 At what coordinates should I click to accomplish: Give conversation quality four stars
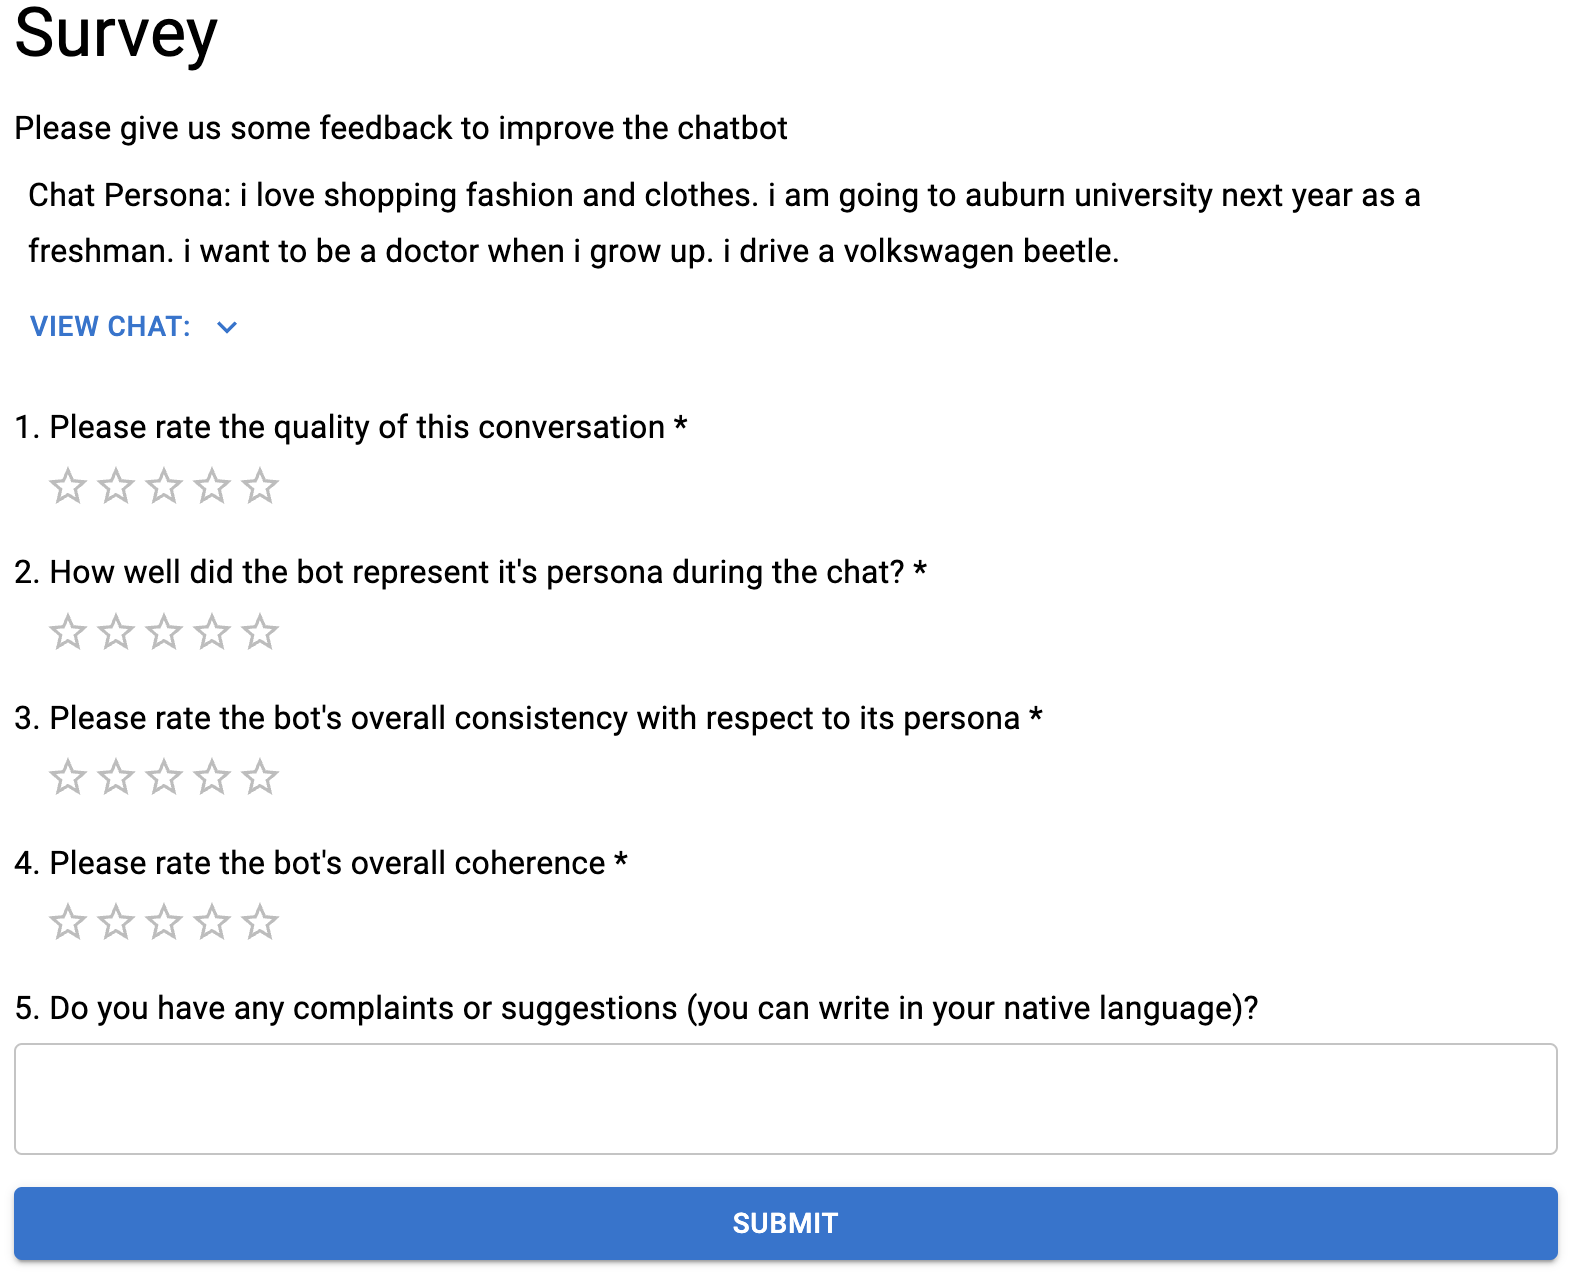tap(212, 486)
